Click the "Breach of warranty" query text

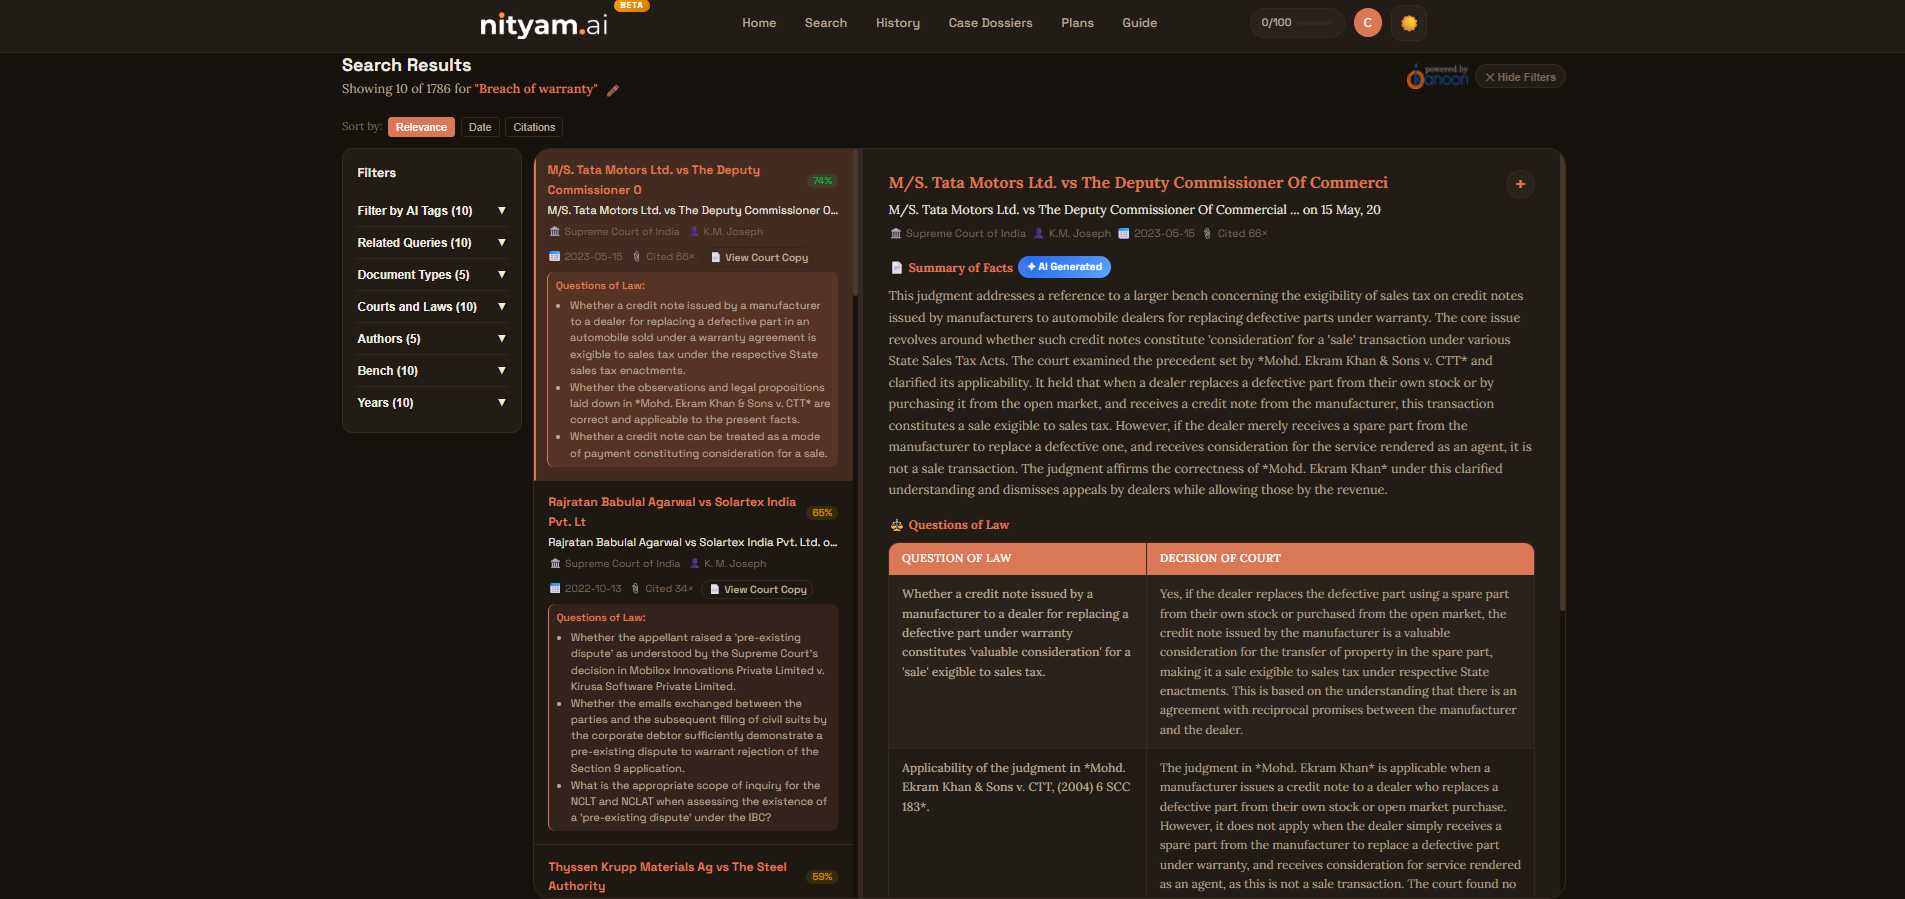(536, 89)
